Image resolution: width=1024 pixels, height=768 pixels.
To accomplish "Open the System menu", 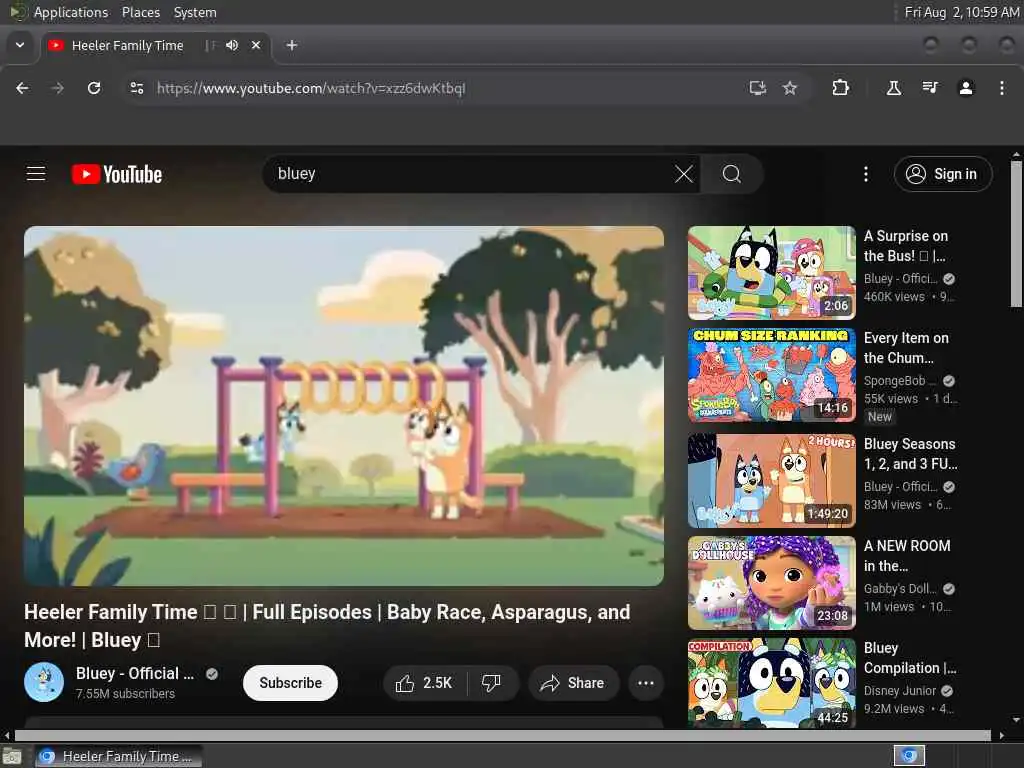I will pos(195,12).
